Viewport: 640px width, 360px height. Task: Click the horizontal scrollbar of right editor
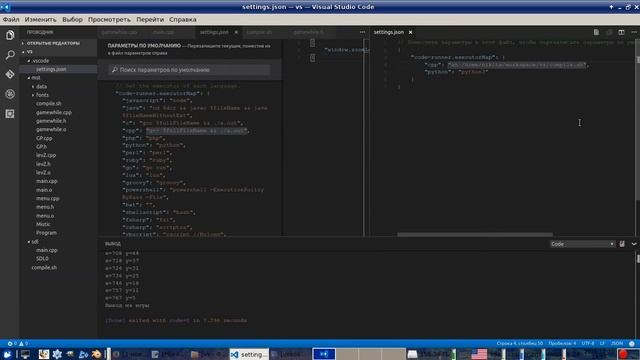click(x=475, y=235)
